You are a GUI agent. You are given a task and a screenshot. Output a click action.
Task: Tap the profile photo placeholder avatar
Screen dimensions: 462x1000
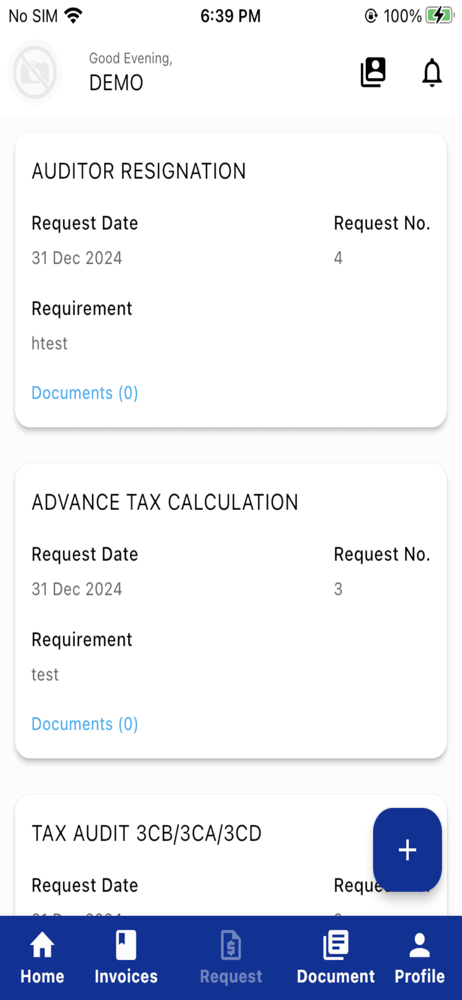[x=35, y=72]
